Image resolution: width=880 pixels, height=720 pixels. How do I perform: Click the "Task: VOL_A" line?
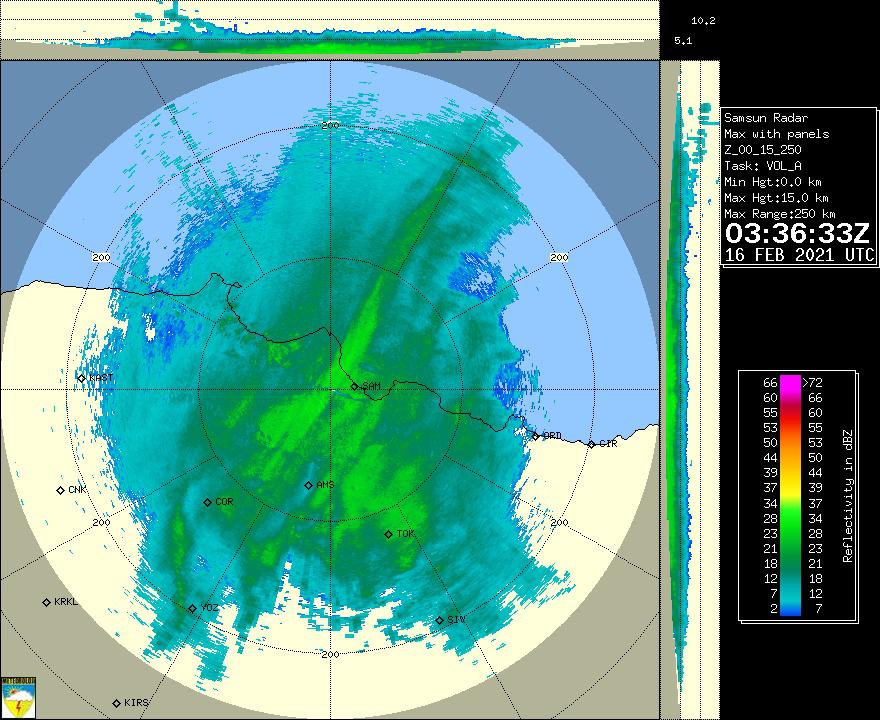point(763,166)
